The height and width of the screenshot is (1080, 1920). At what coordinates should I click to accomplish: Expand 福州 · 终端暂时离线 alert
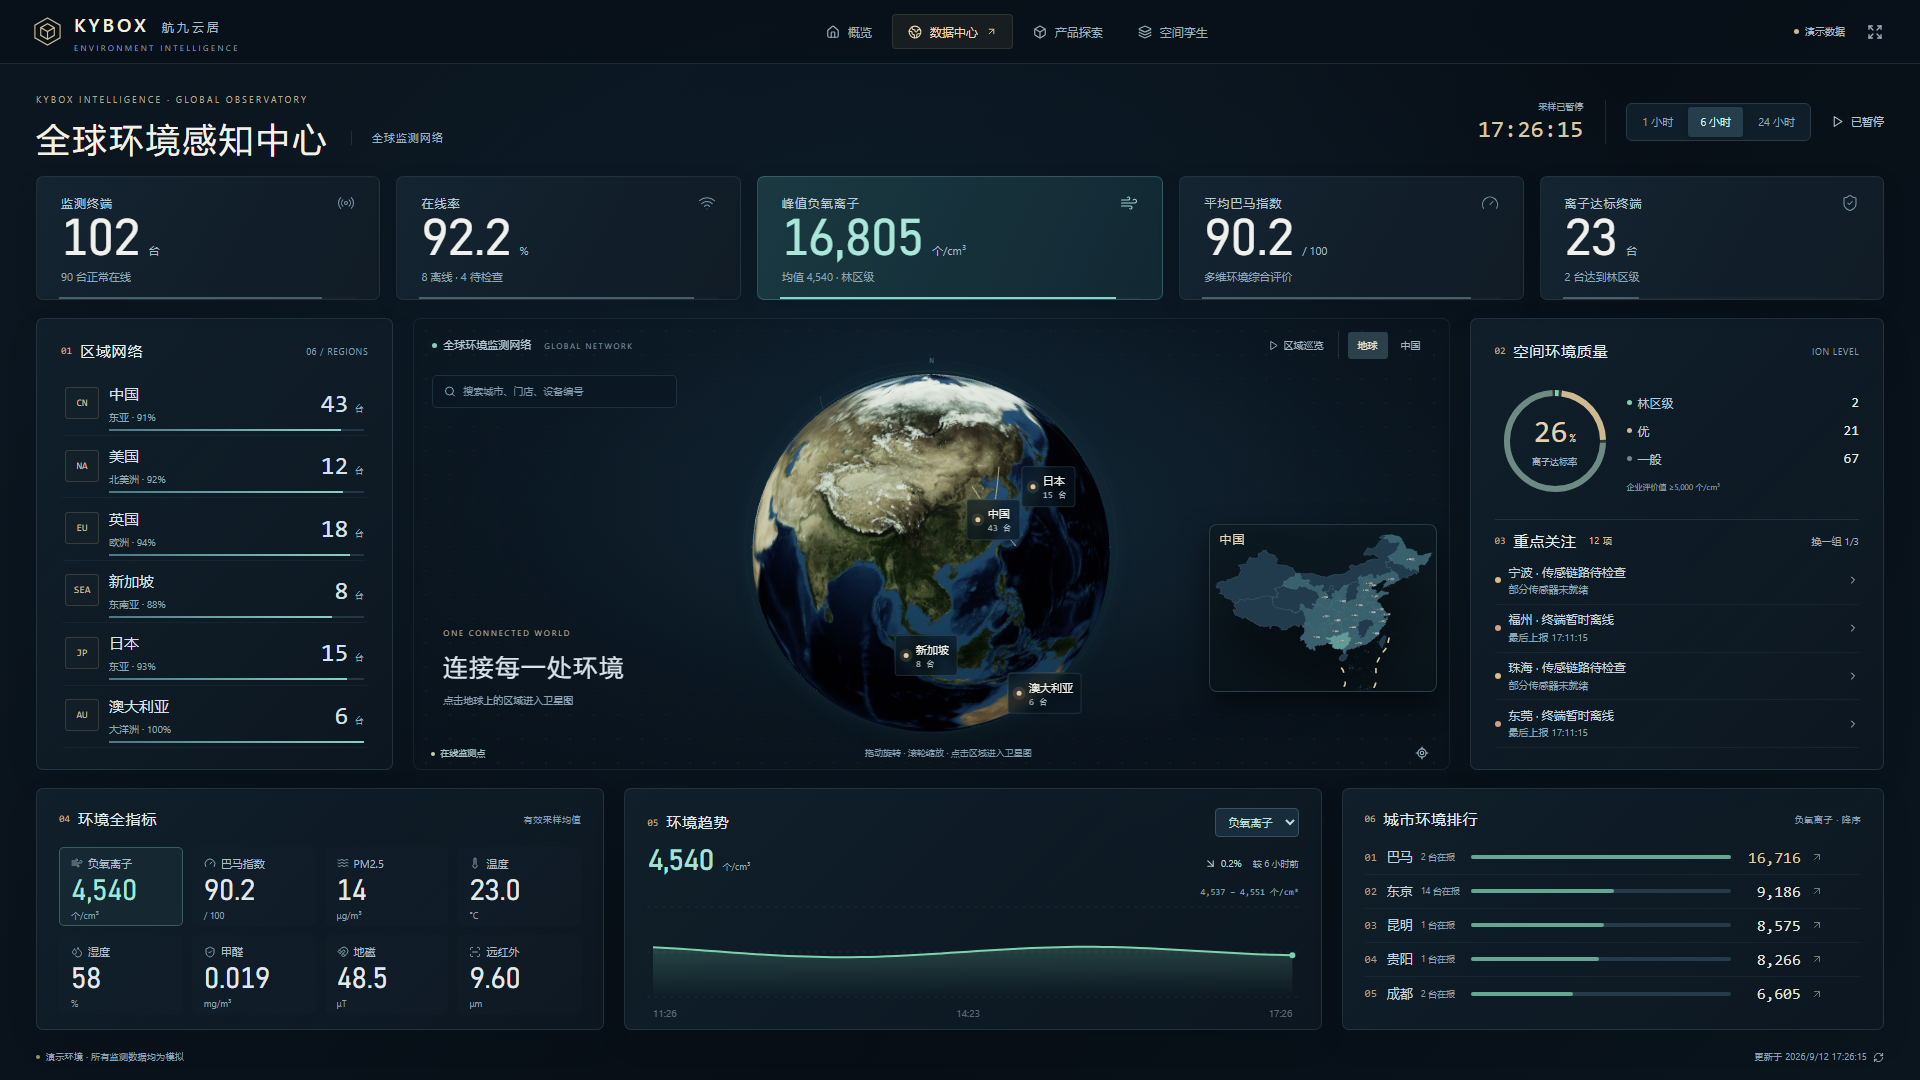(x=1676, y=628)
